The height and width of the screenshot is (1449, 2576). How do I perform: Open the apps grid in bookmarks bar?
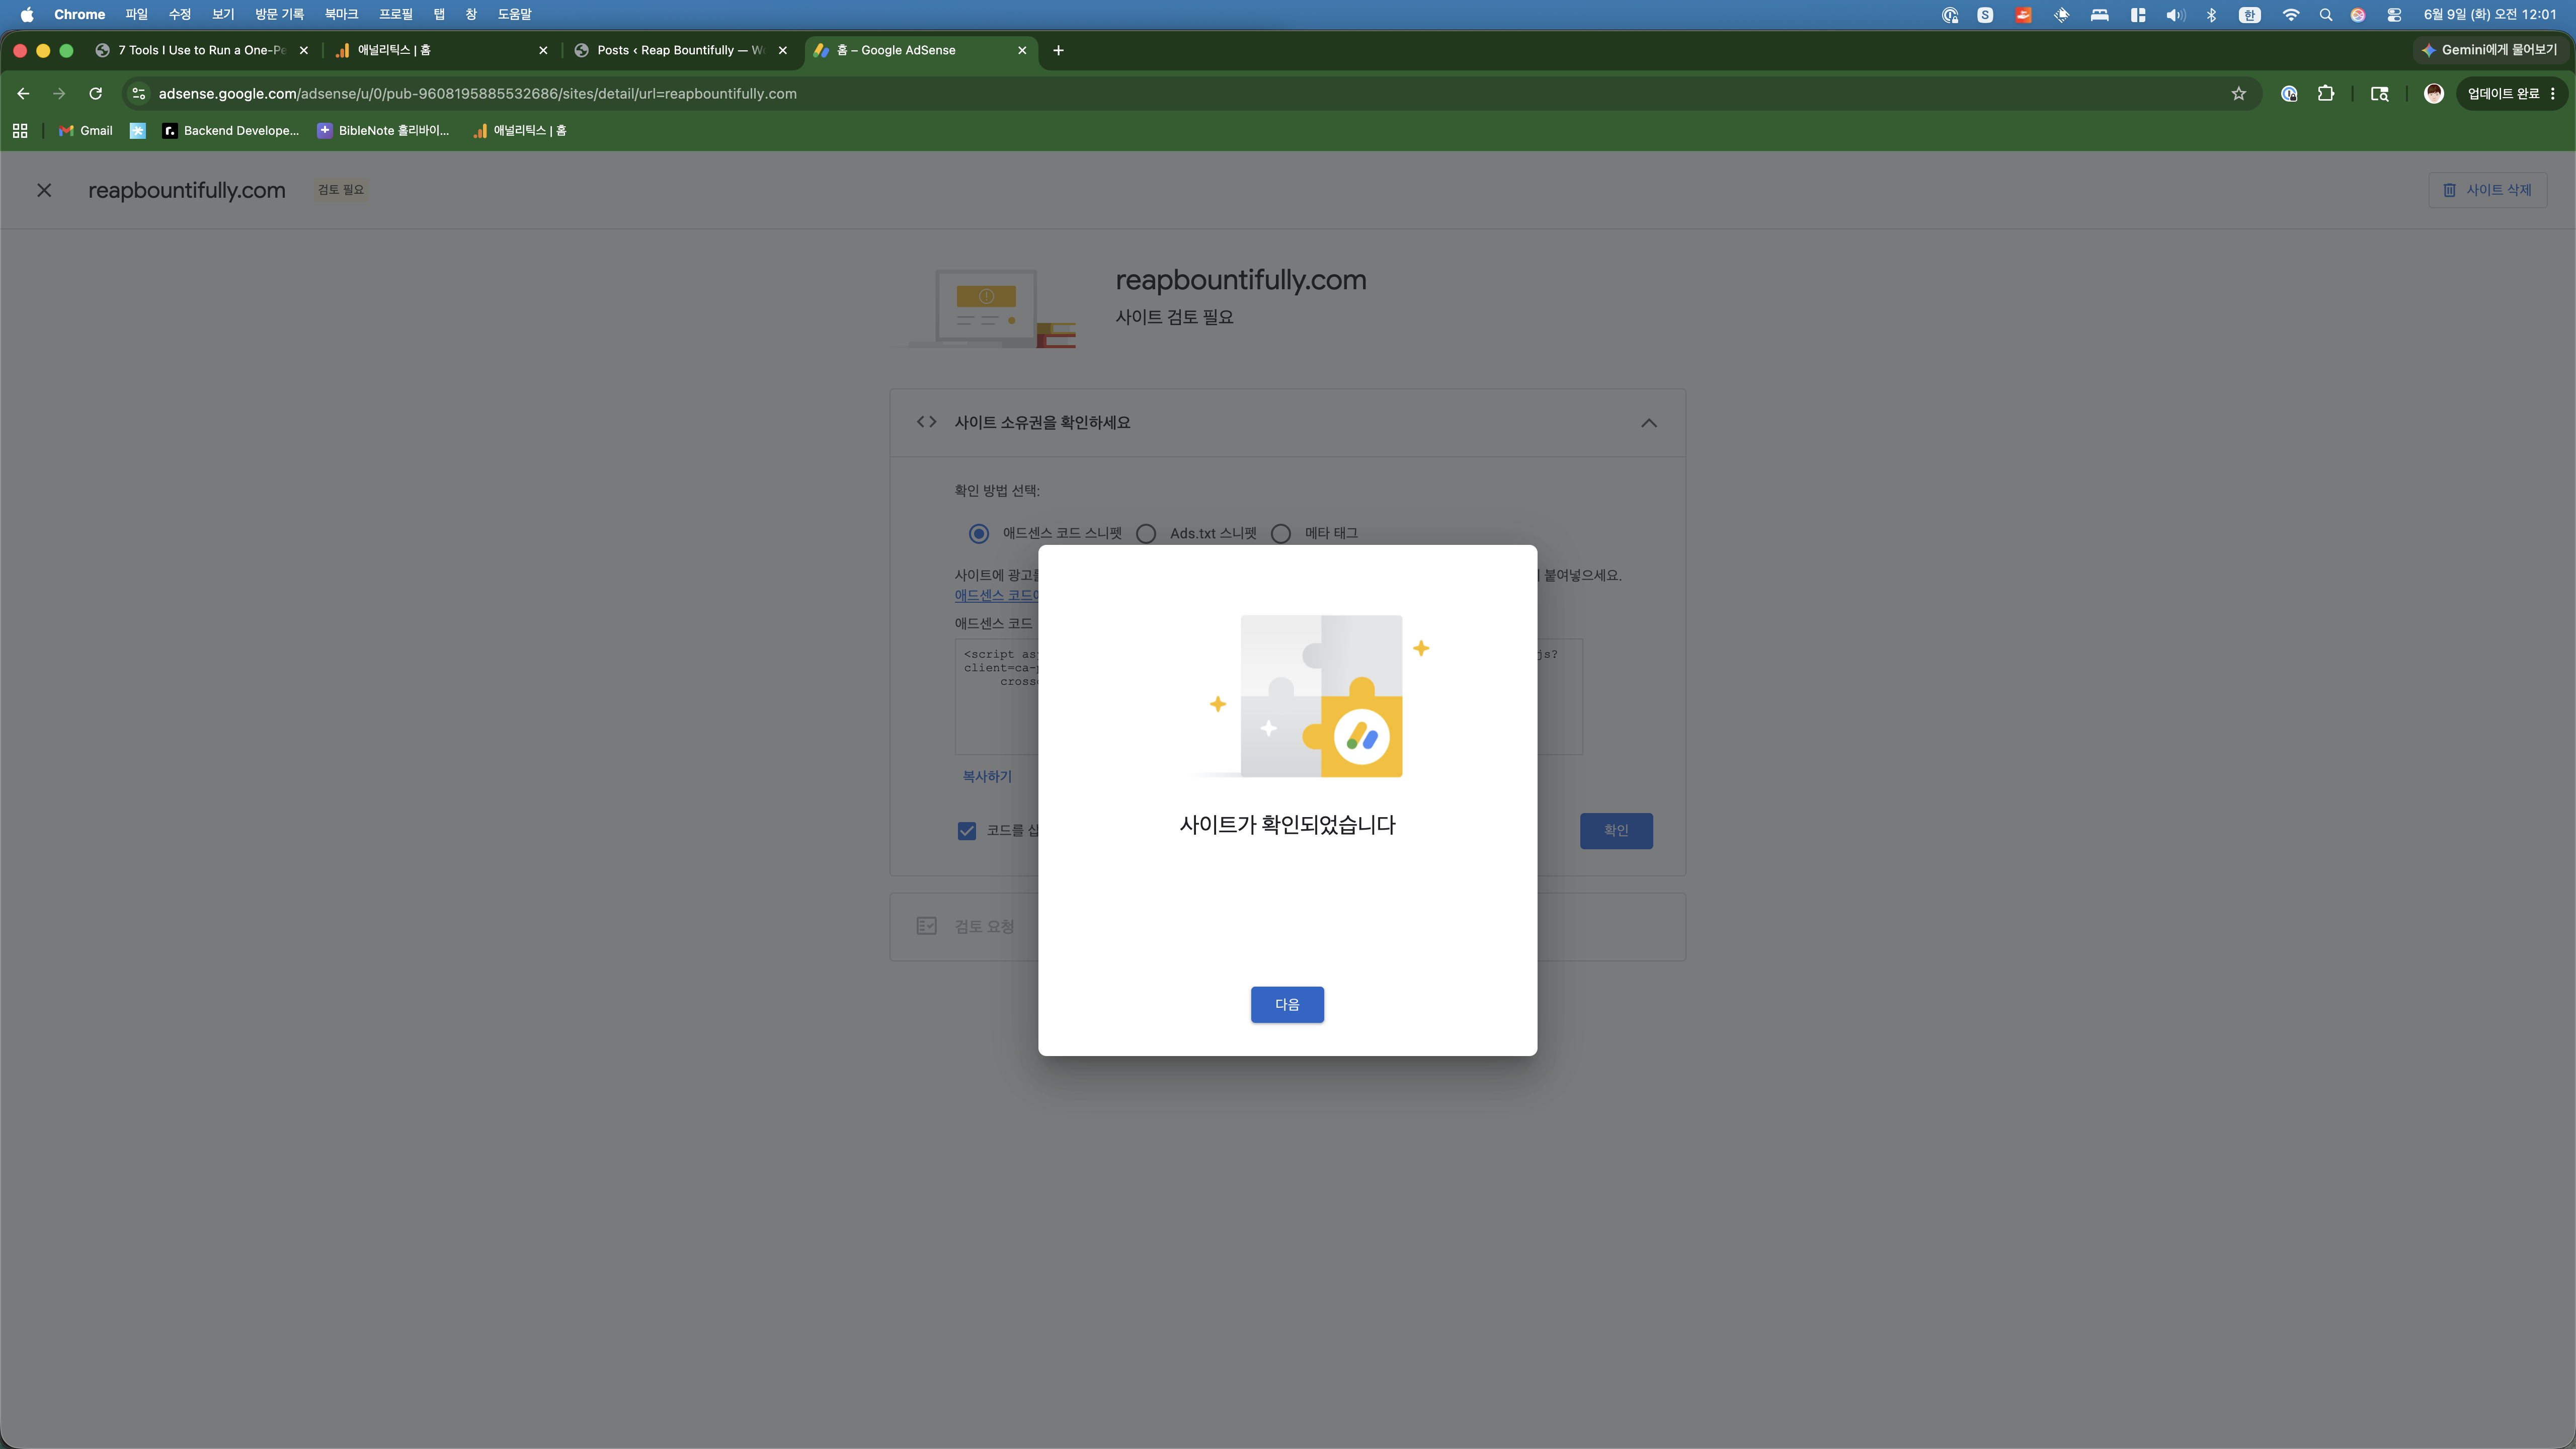coord(20,130)
